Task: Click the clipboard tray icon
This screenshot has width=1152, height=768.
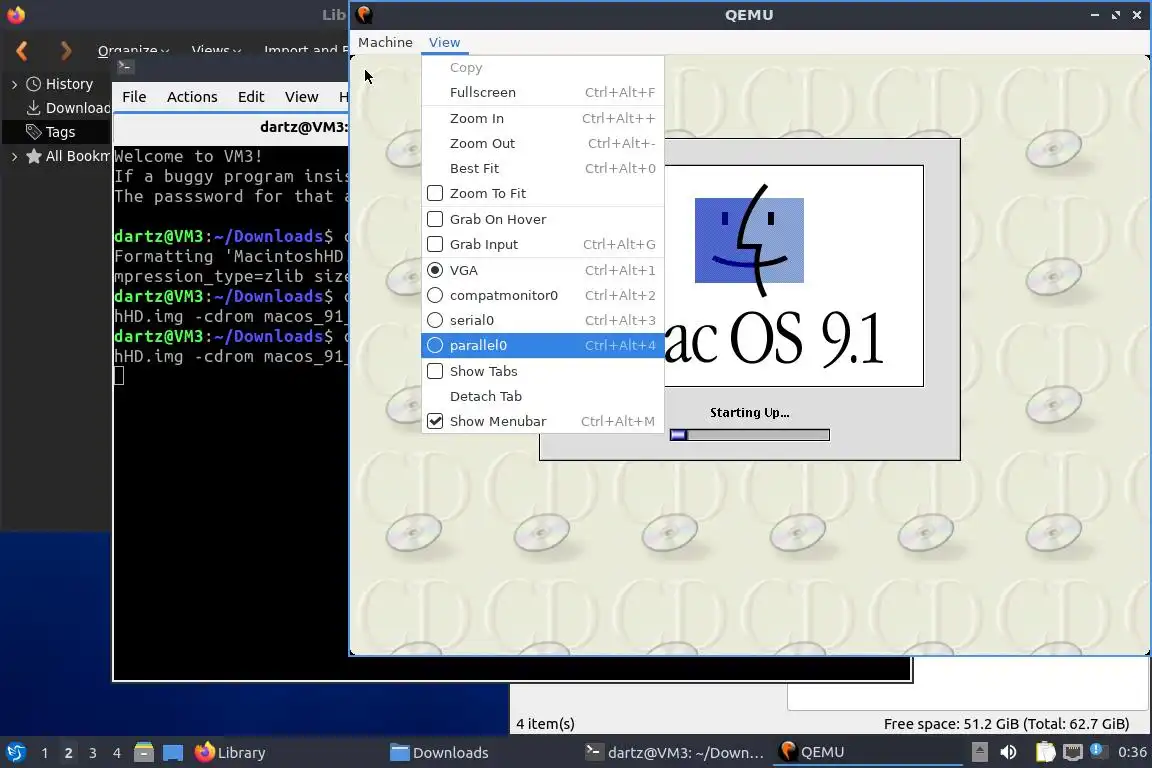Action: 1045,753
